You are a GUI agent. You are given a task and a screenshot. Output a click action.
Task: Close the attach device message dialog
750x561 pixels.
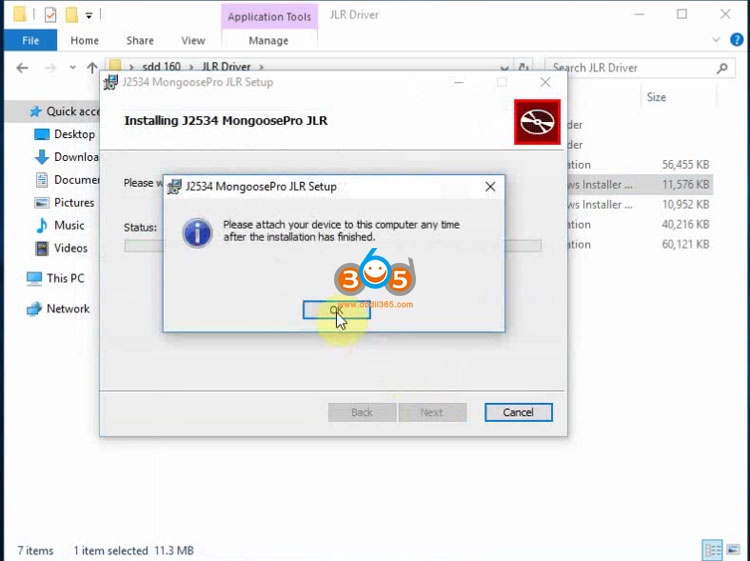490,187
